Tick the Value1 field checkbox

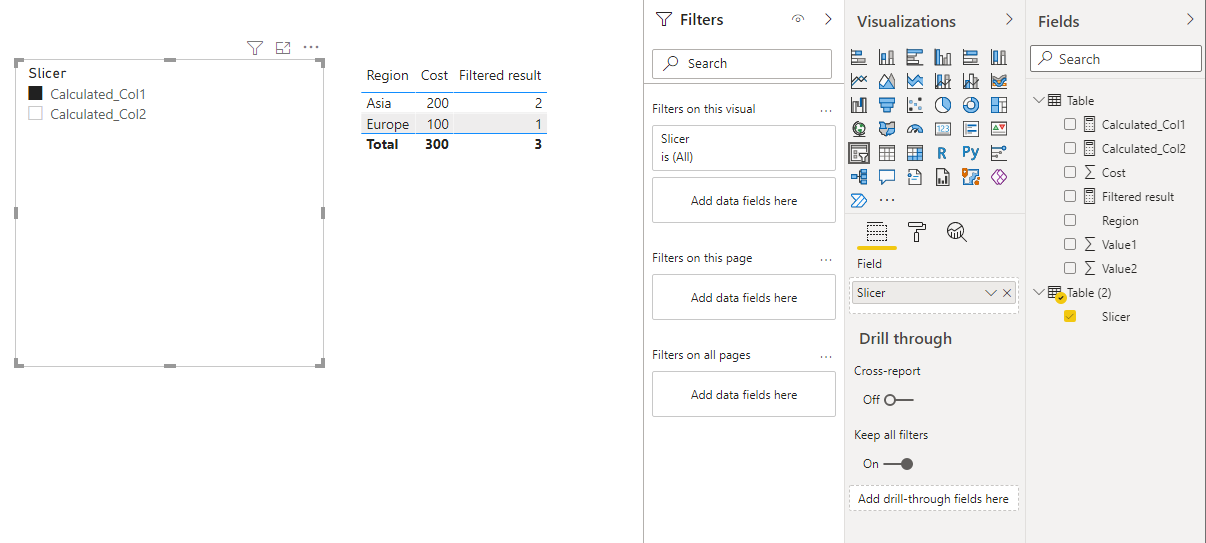point(1070,244)
